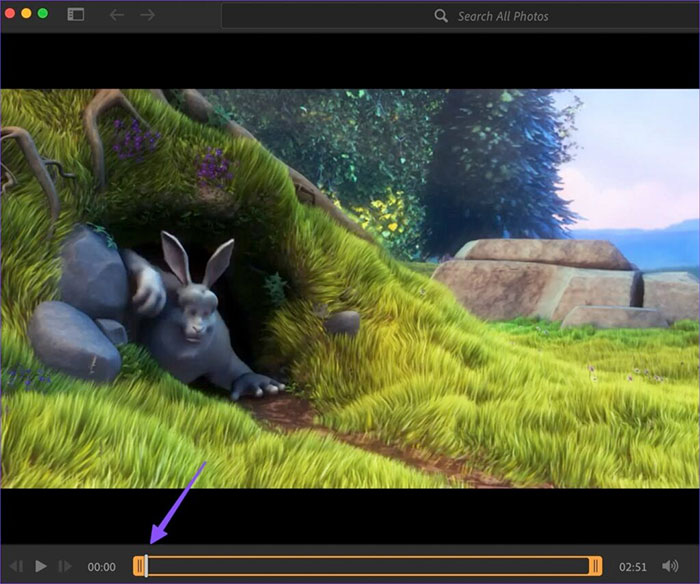Go forward with the right arrow

point(148,15)
